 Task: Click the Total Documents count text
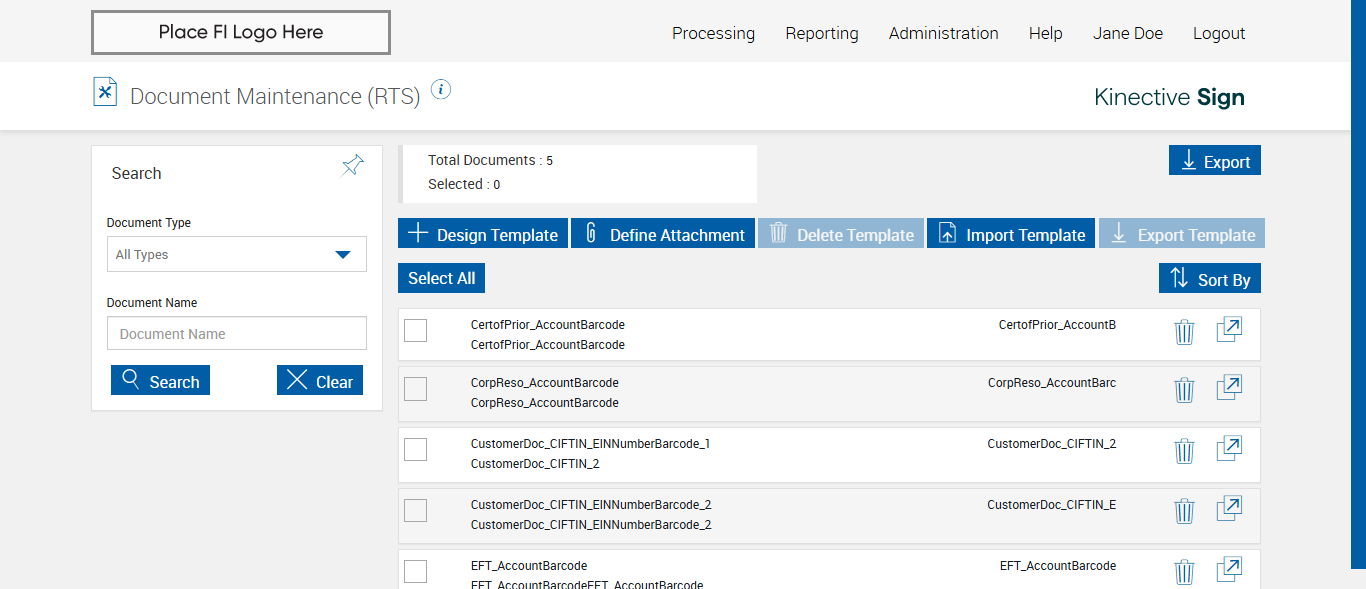pos(490,160)
